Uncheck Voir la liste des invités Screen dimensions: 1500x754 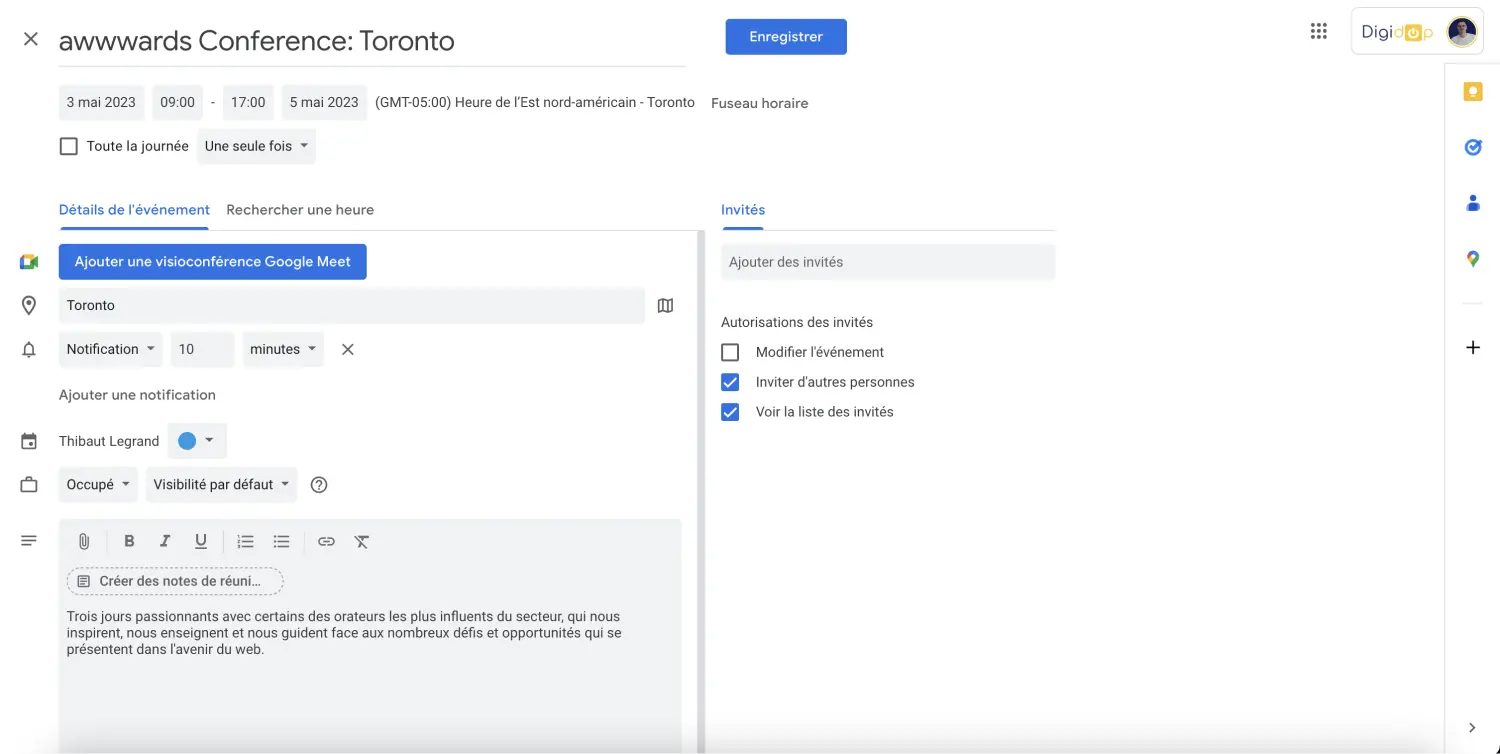[x=730, y=412]
